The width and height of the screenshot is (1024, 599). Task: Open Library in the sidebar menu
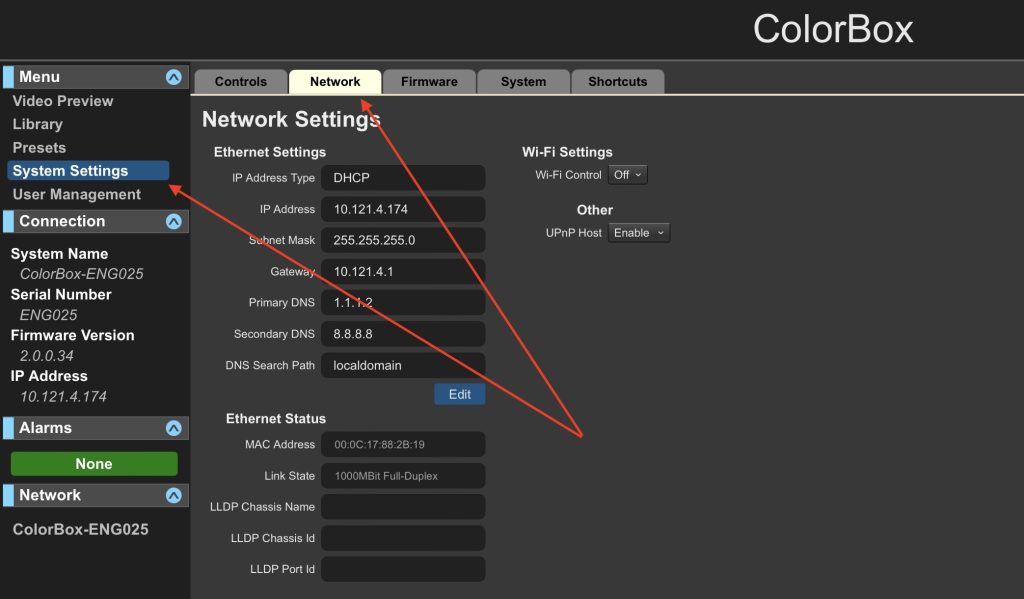[38, 124]
